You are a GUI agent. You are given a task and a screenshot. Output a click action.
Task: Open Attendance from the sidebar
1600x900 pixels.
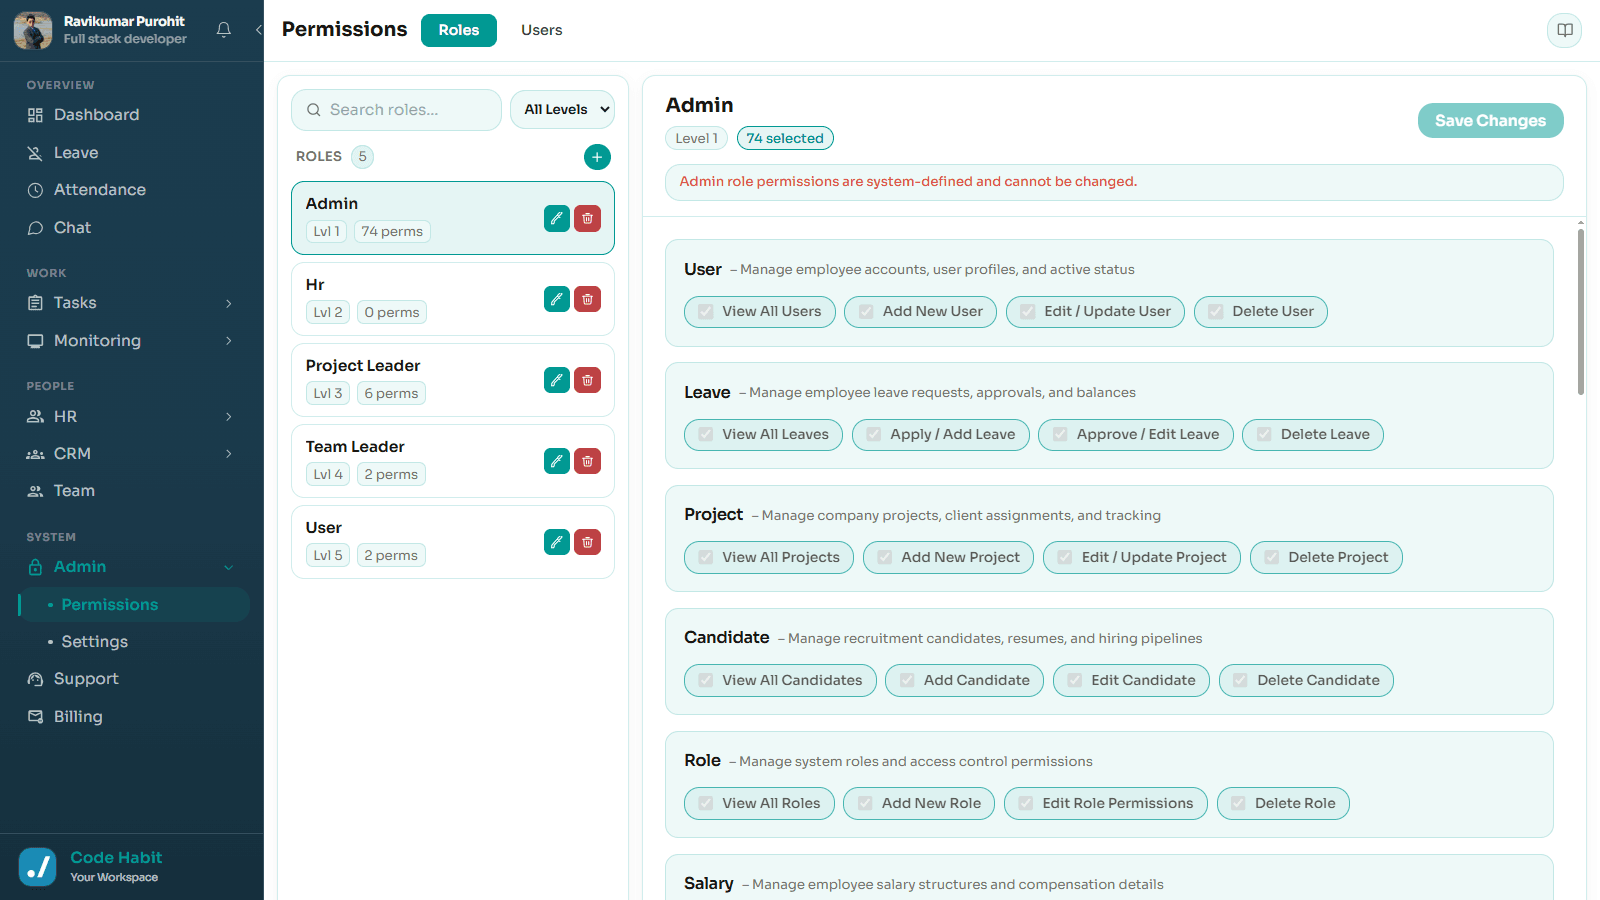click(132, 190)
